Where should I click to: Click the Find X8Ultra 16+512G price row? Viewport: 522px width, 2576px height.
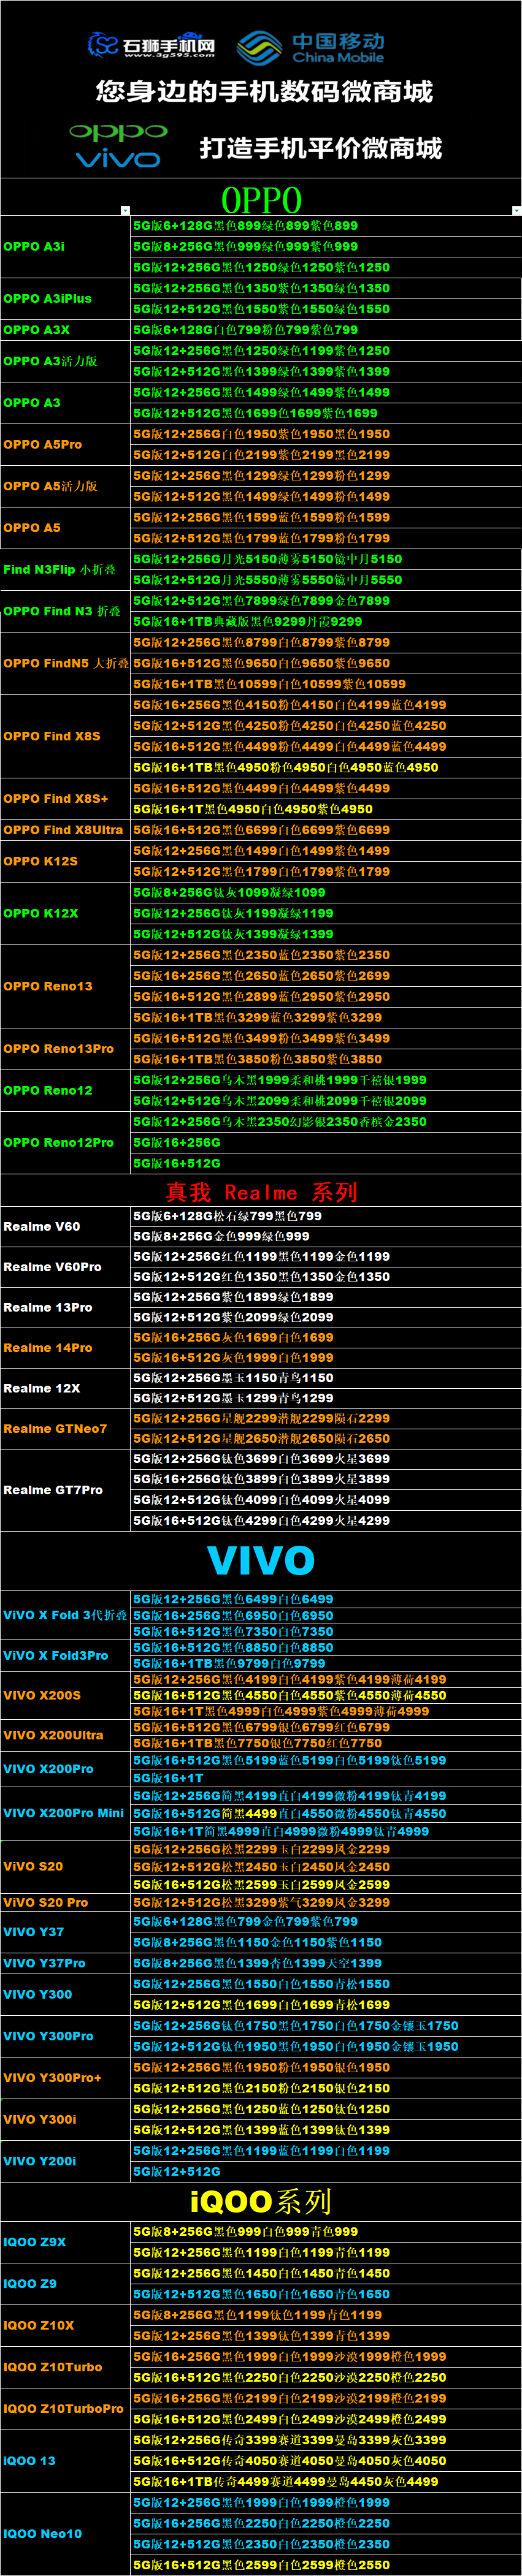click(326, 829)
